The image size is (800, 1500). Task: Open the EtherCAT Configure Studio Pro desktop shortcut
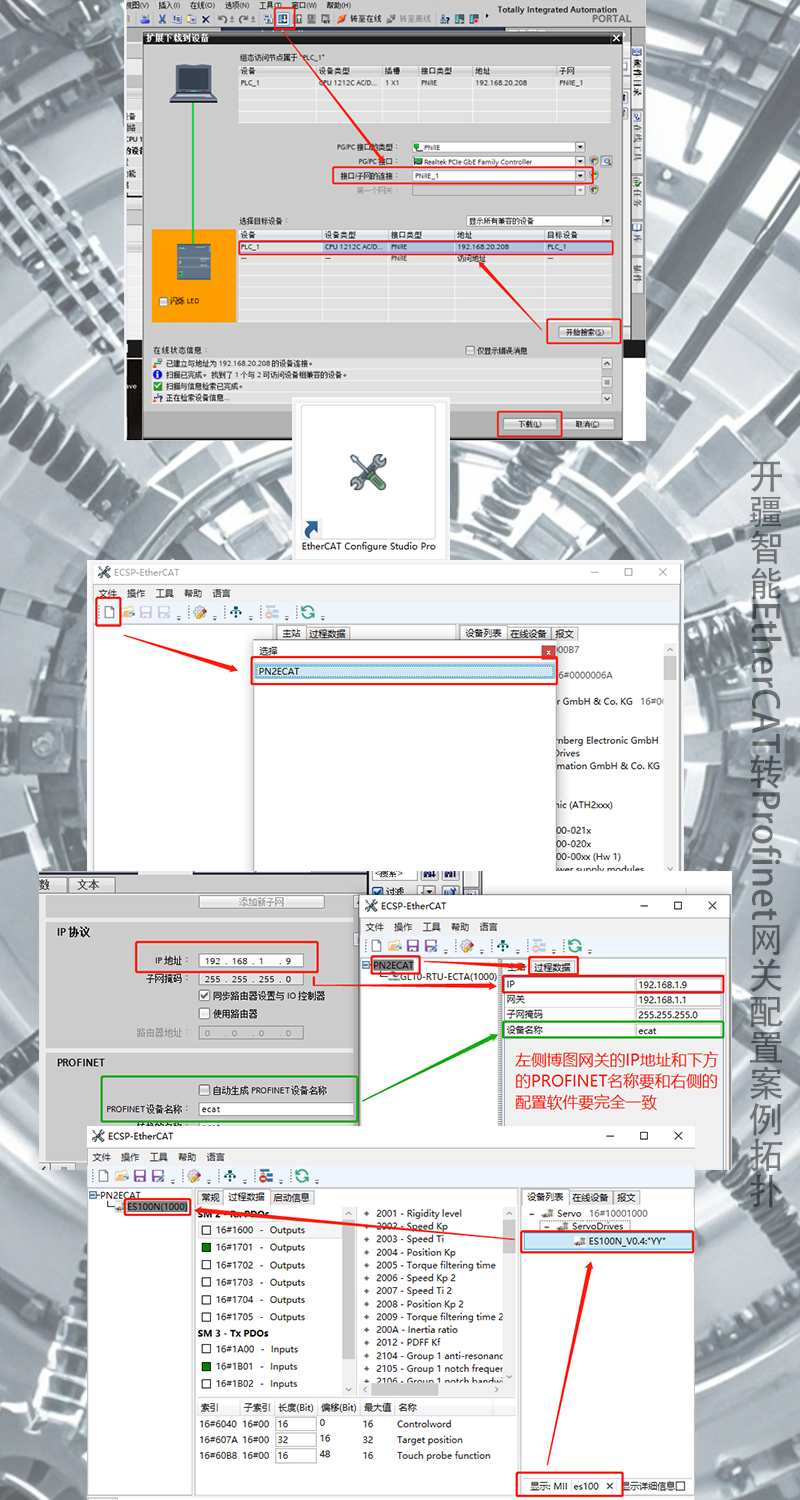coord(368,480)
